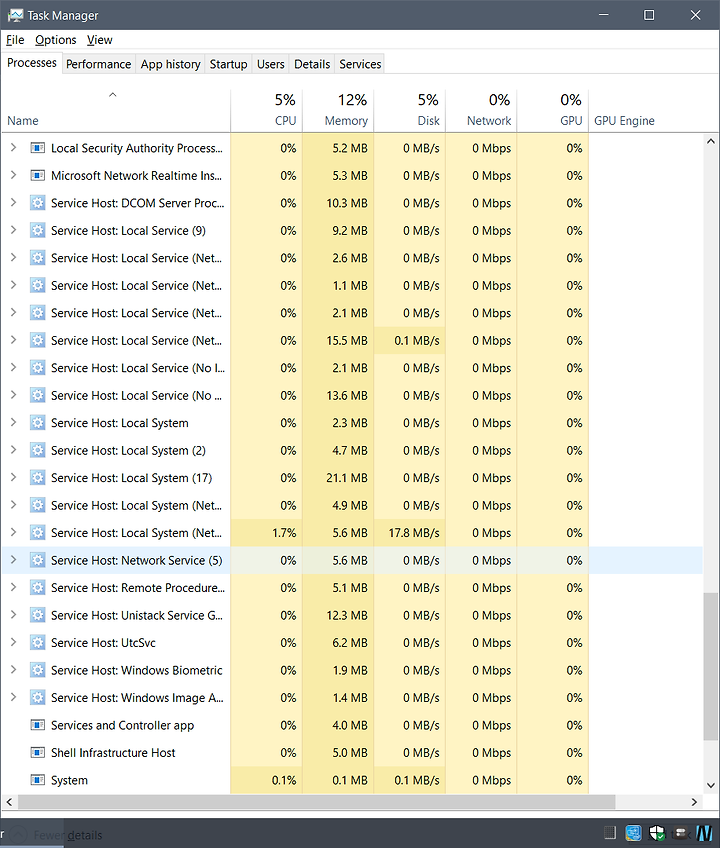Image resolution: width=720 pixels, height=848 pixels.
Task: Open the View menu
Action: pos(100,39)
